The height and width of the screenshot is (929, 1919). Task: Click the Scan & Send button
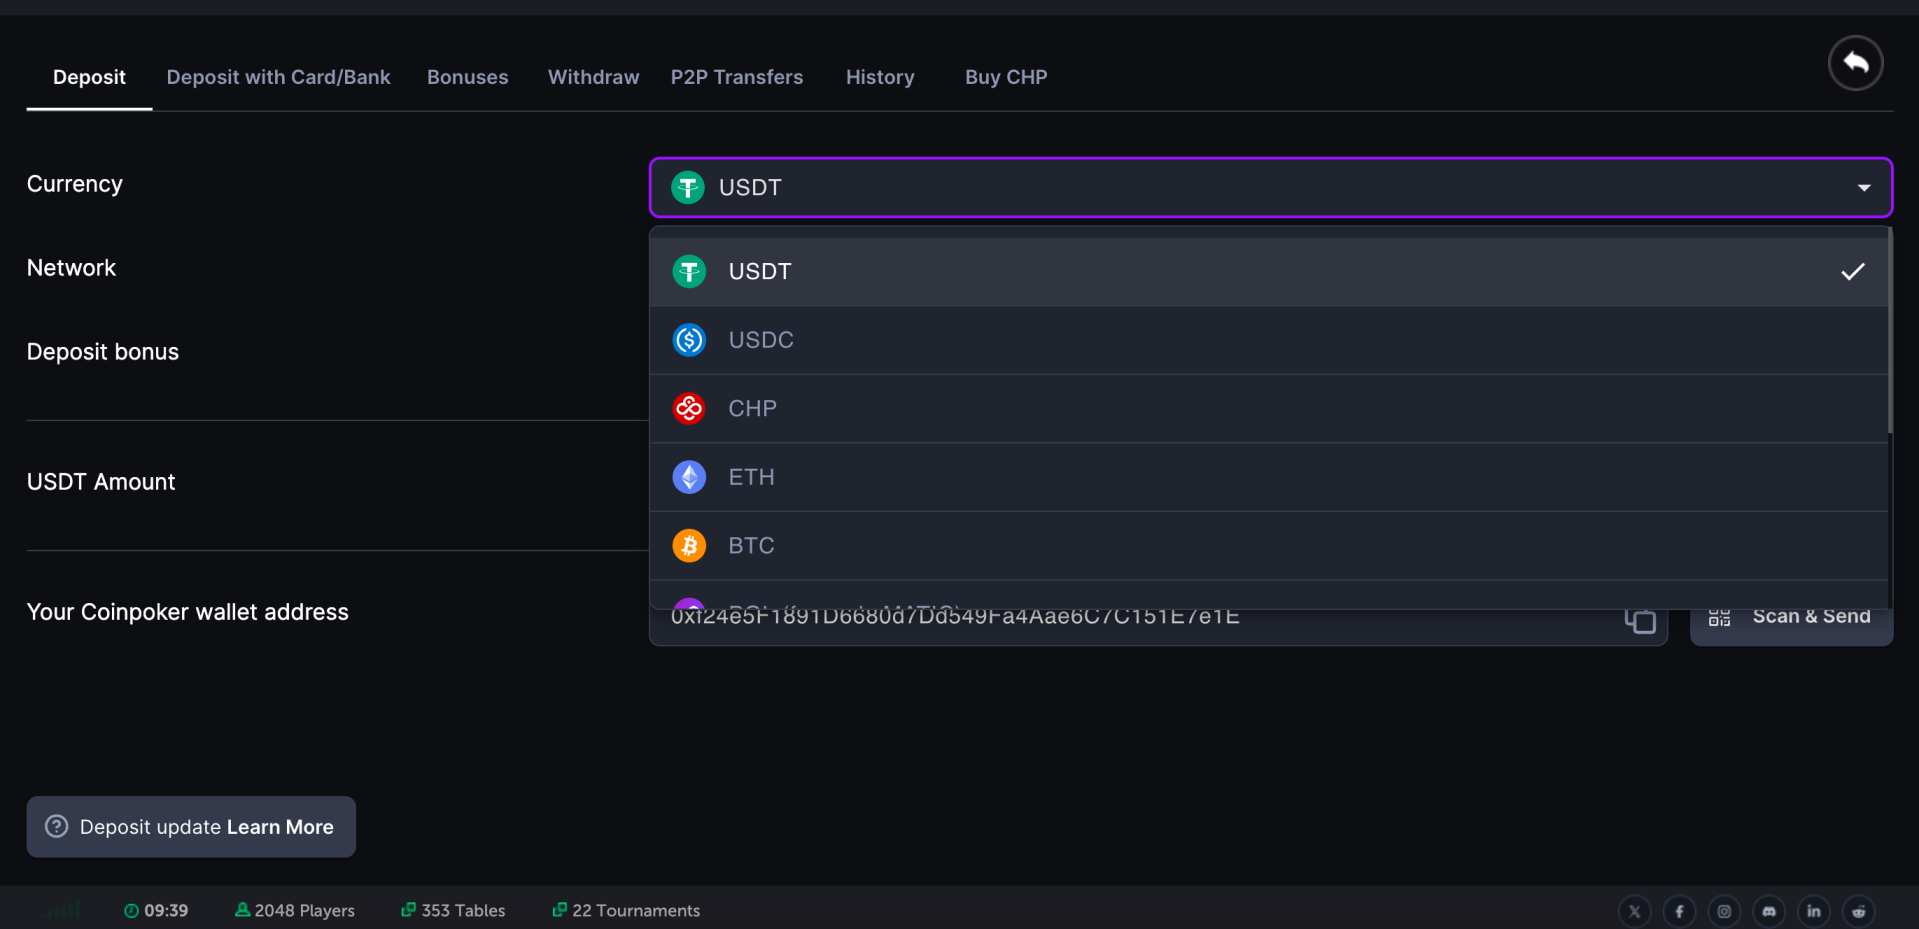point(1791,616)
